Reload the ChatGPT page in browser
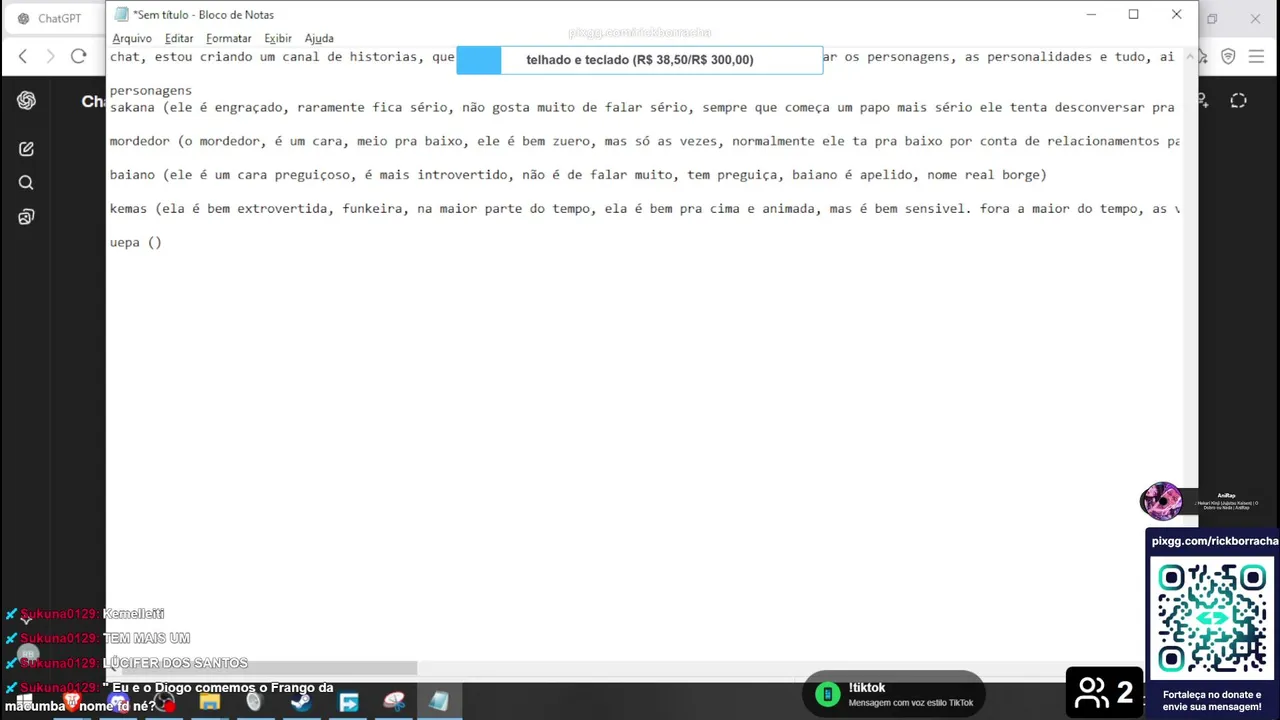The height and width of the screenshot is (720, 1280). pyautogui.click(x=79, y=56)
